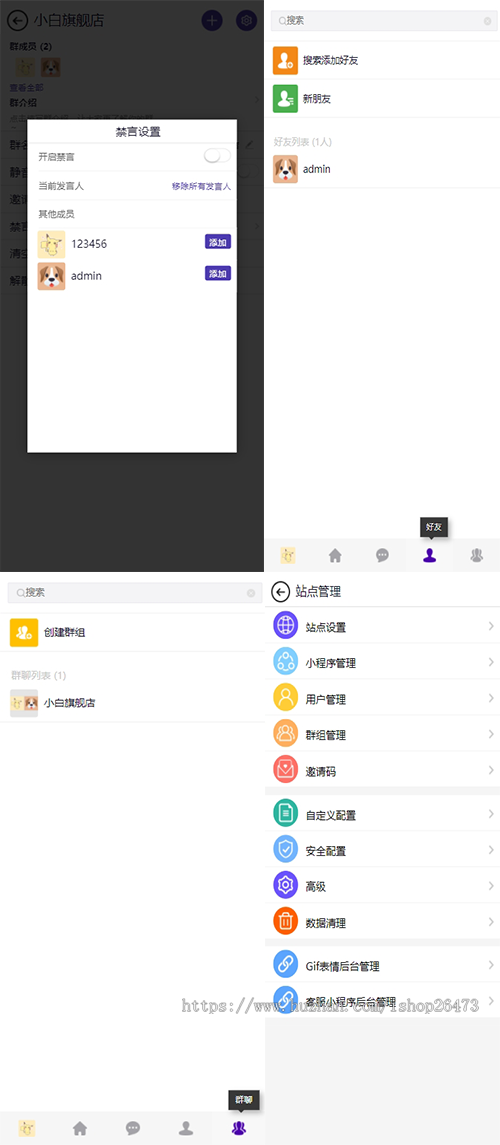Toggle the 开启禁言 switch
Viewport: 500px width, 1145px height.
[217, 156]
